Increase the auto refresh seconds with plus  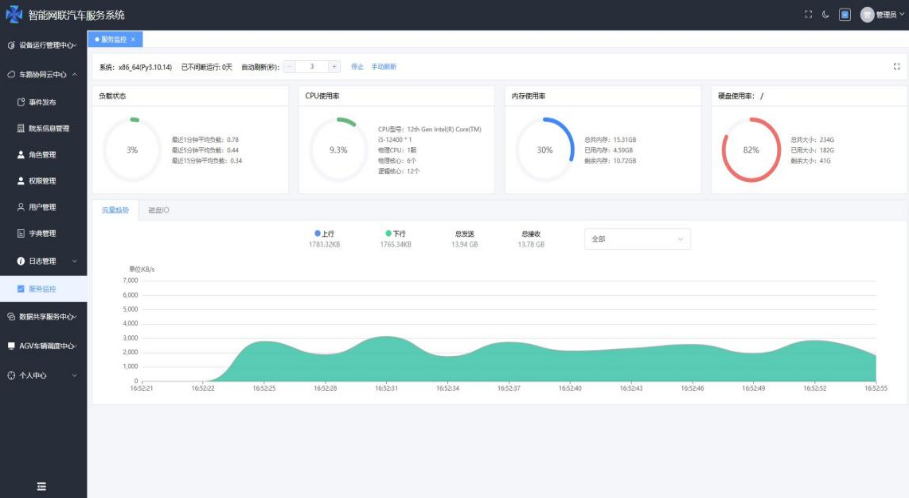coord(334,67)
